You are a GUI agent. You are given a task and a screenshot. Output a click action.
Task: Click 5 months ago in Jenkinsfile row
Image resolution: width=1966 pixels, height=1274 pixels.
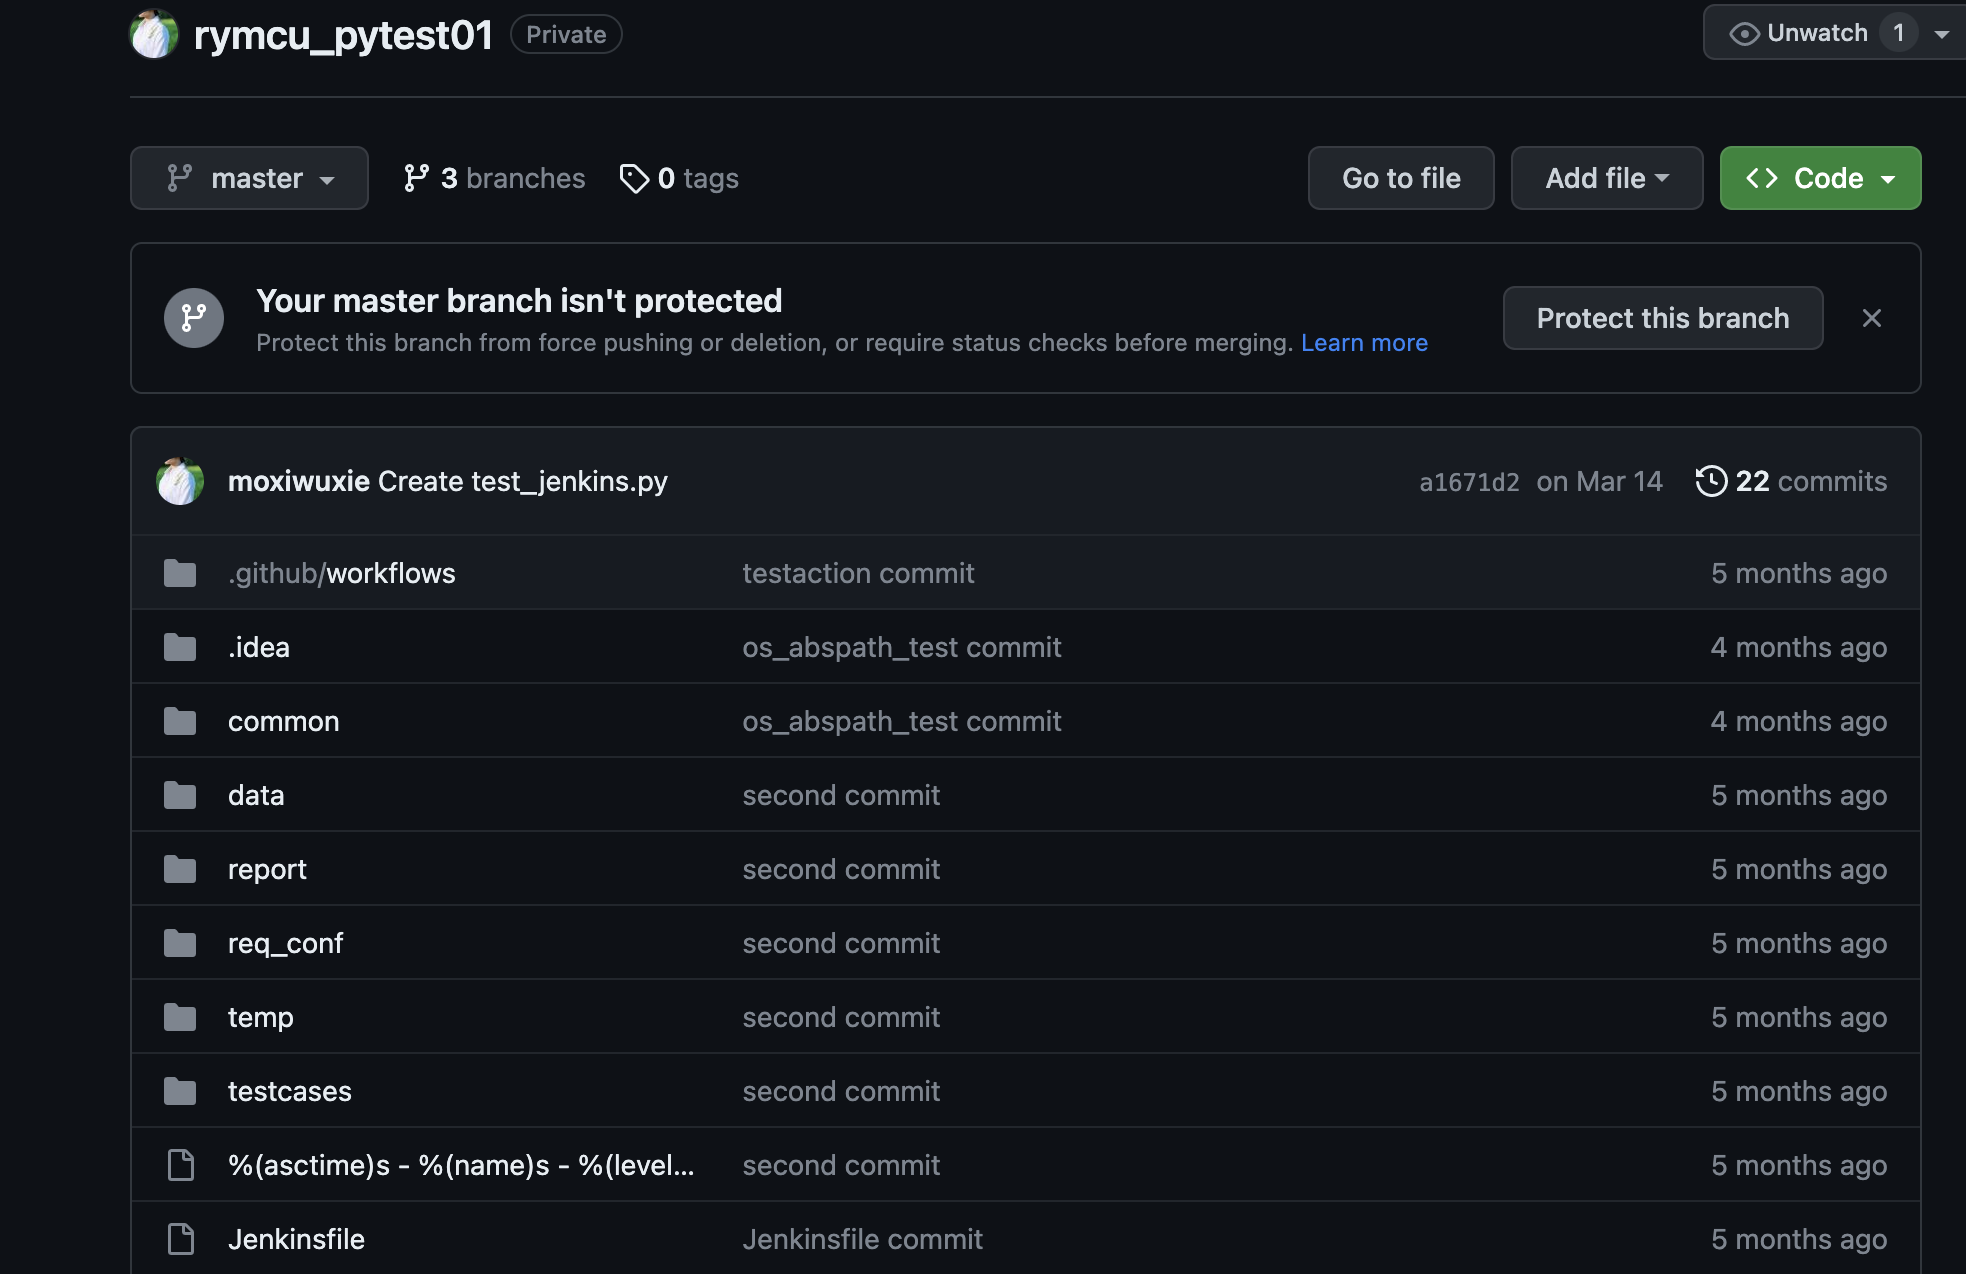[1799, 1239]
